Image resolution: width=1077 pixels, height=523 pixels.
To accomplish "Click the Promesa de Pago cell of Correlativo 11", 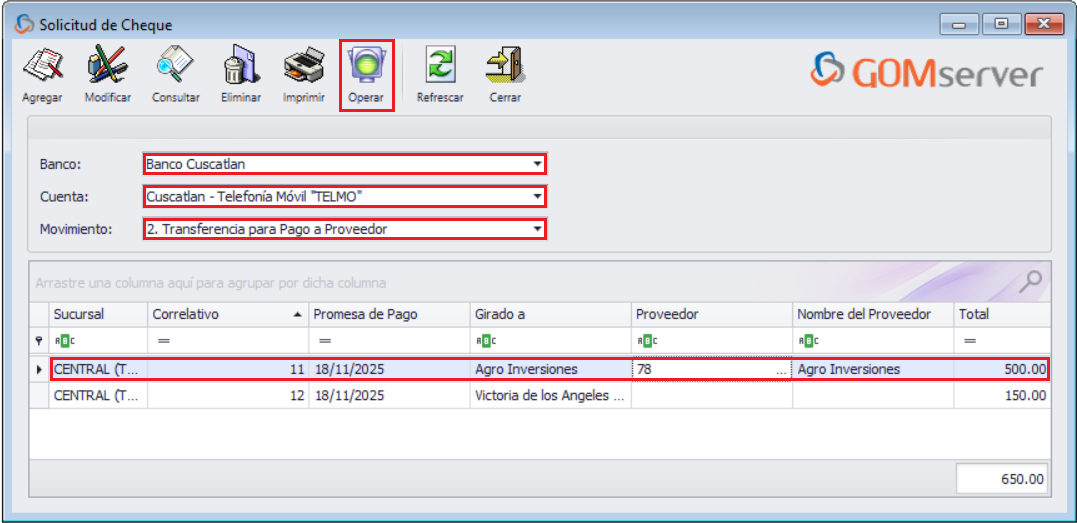I will click(x=389, y=370).
